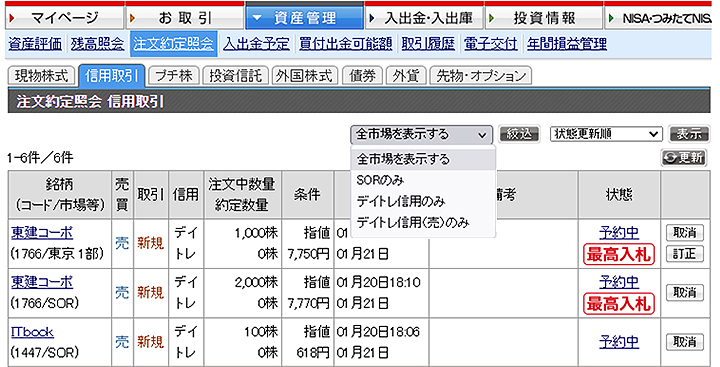
Task: Choose 全市場を表示する in the dropdown list
Action: coord(423,159)
